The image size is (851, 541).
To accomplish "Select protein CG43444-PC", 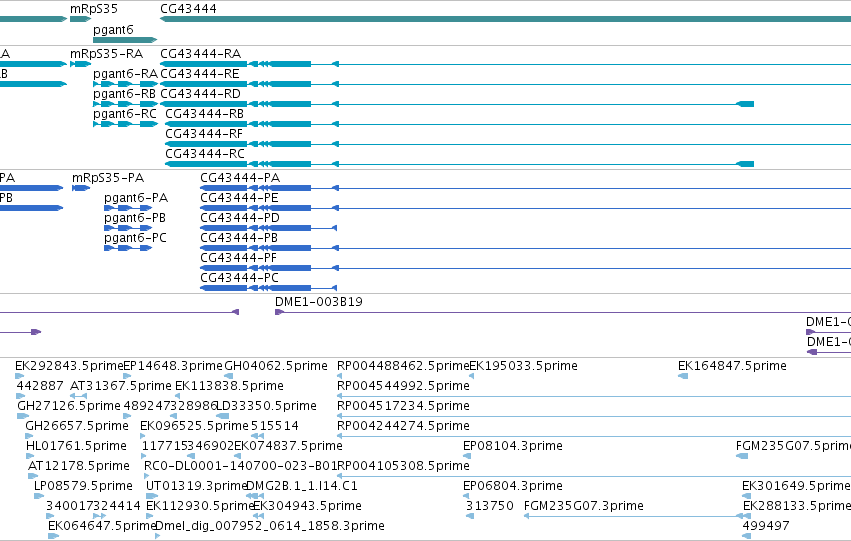I will [239, 278].
